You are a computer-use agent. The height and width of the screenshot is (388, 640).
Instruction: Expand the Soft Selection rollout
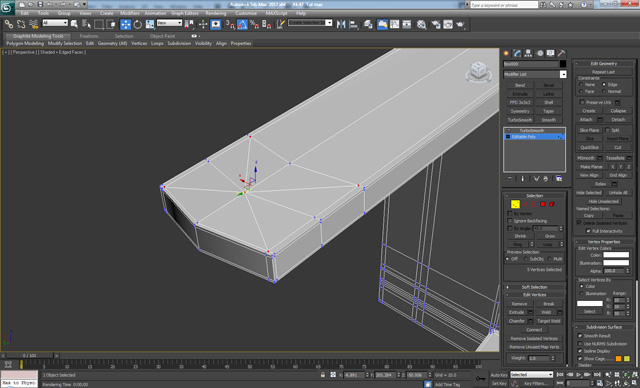(534, 287)
